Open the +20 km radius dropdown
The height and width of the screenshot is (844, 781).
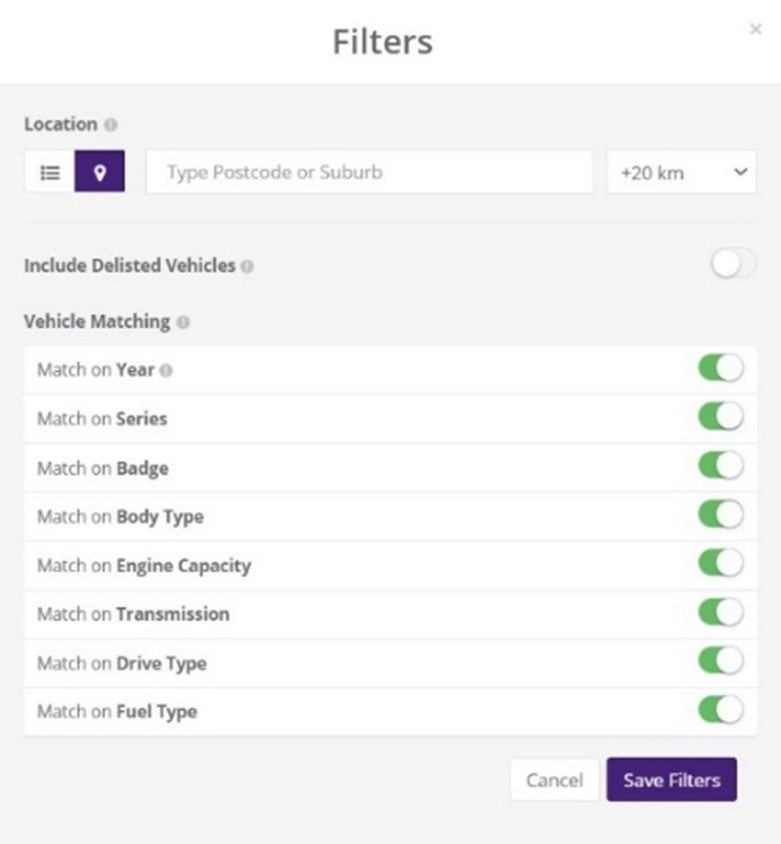click(x=681, y=172)
